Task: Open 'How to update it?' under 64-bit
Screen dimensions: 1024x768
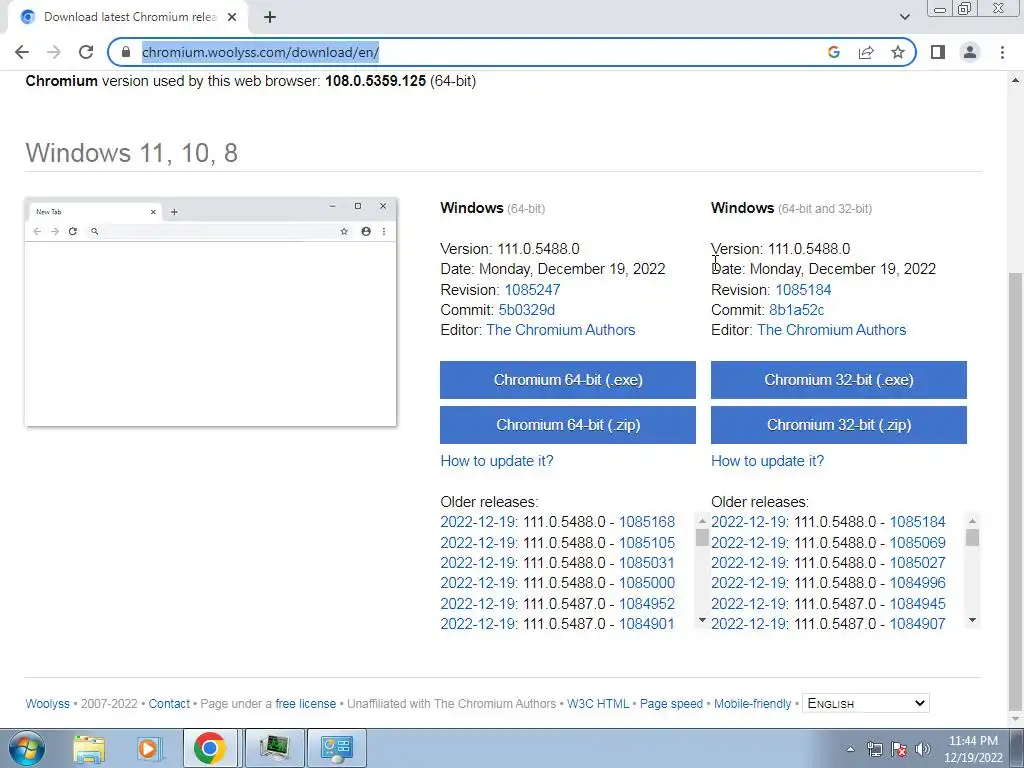Action: click(496, 461)
